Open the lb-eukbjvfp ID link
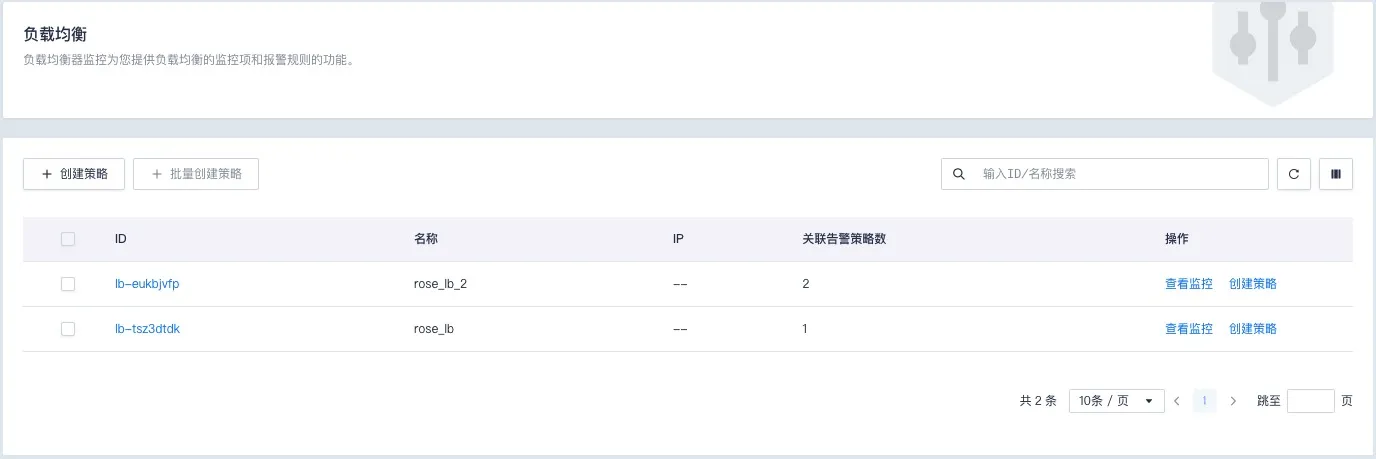 point(147,284)
